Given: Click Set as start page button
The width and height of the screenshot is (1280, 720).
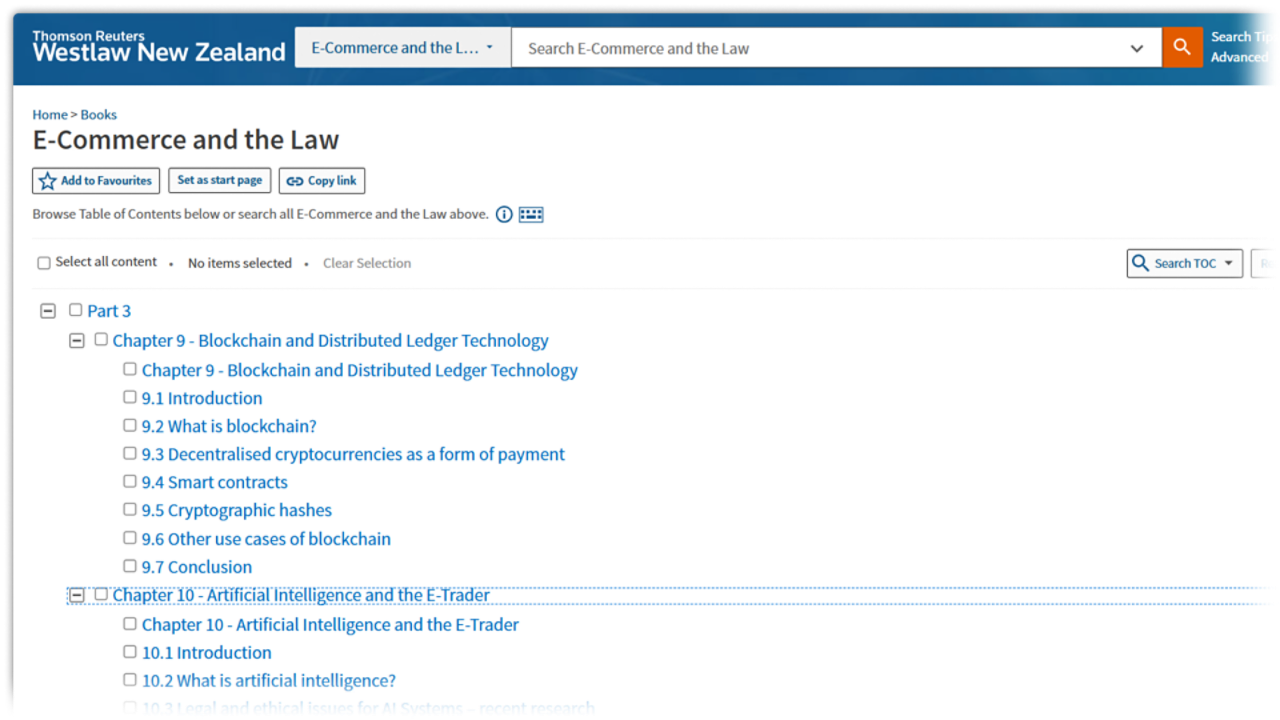Looking at the screenshot, I should point(220,181).
